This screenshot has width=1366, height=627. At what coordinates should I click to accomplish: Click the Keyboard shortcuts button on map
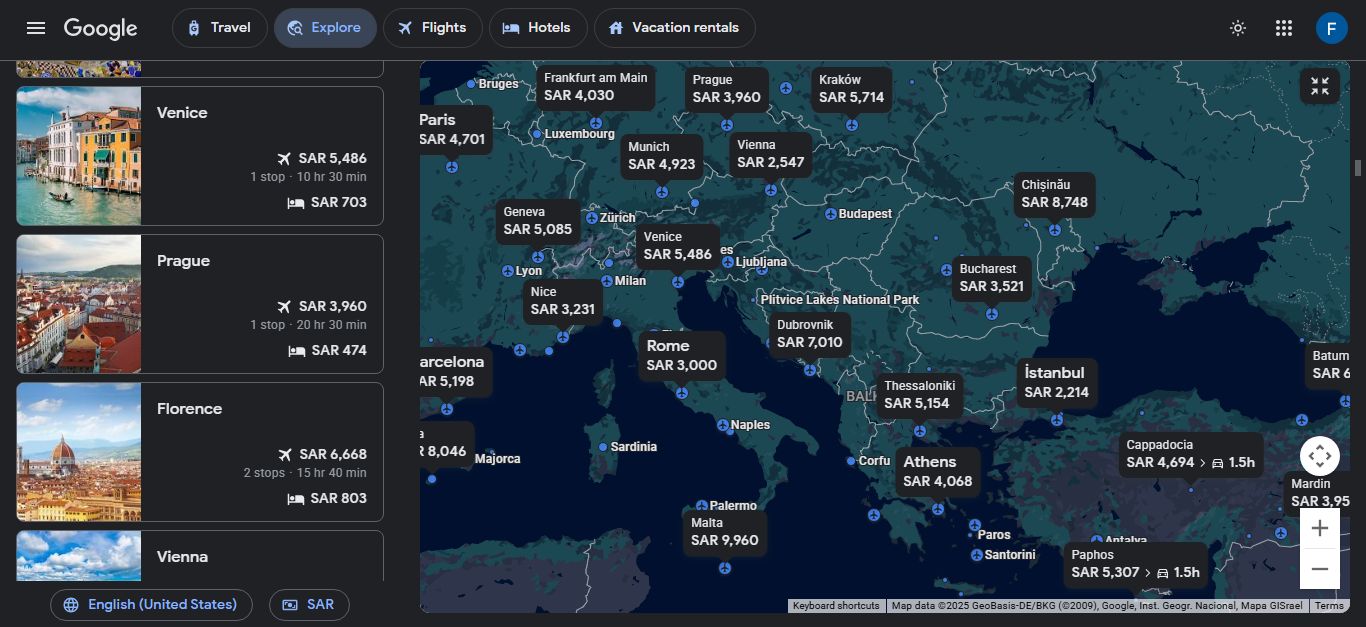pyautogui.click(x=836, y=606)
